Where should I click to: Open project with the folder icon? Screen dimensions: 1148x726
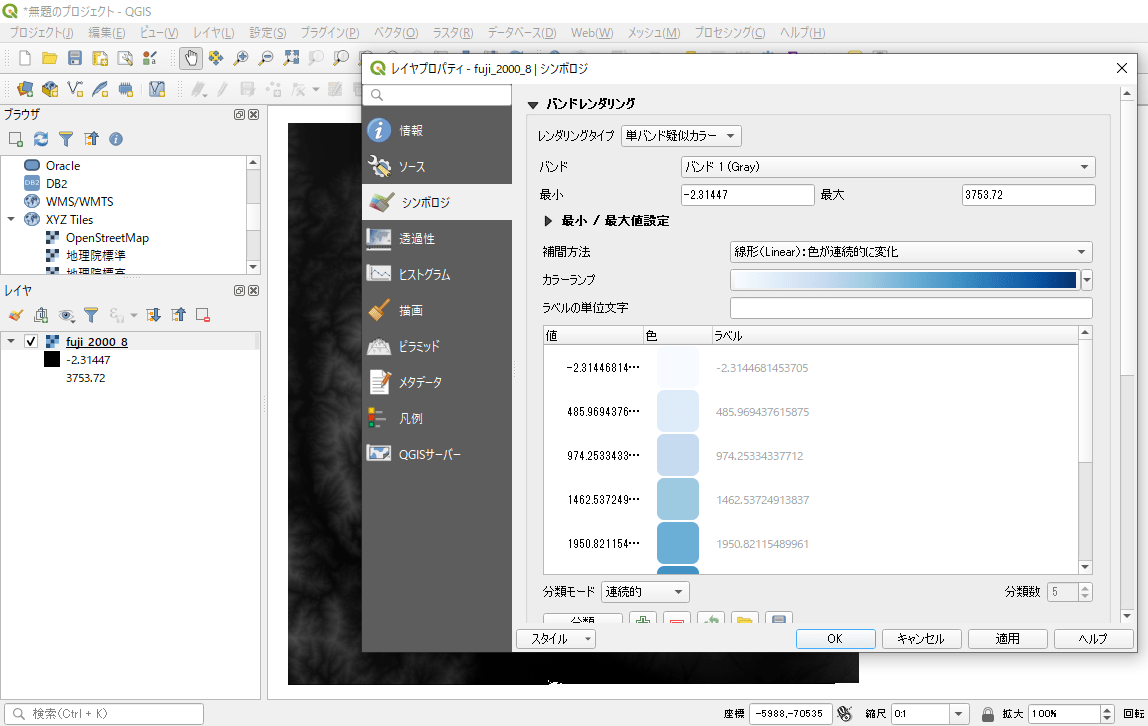pos(50,58)
